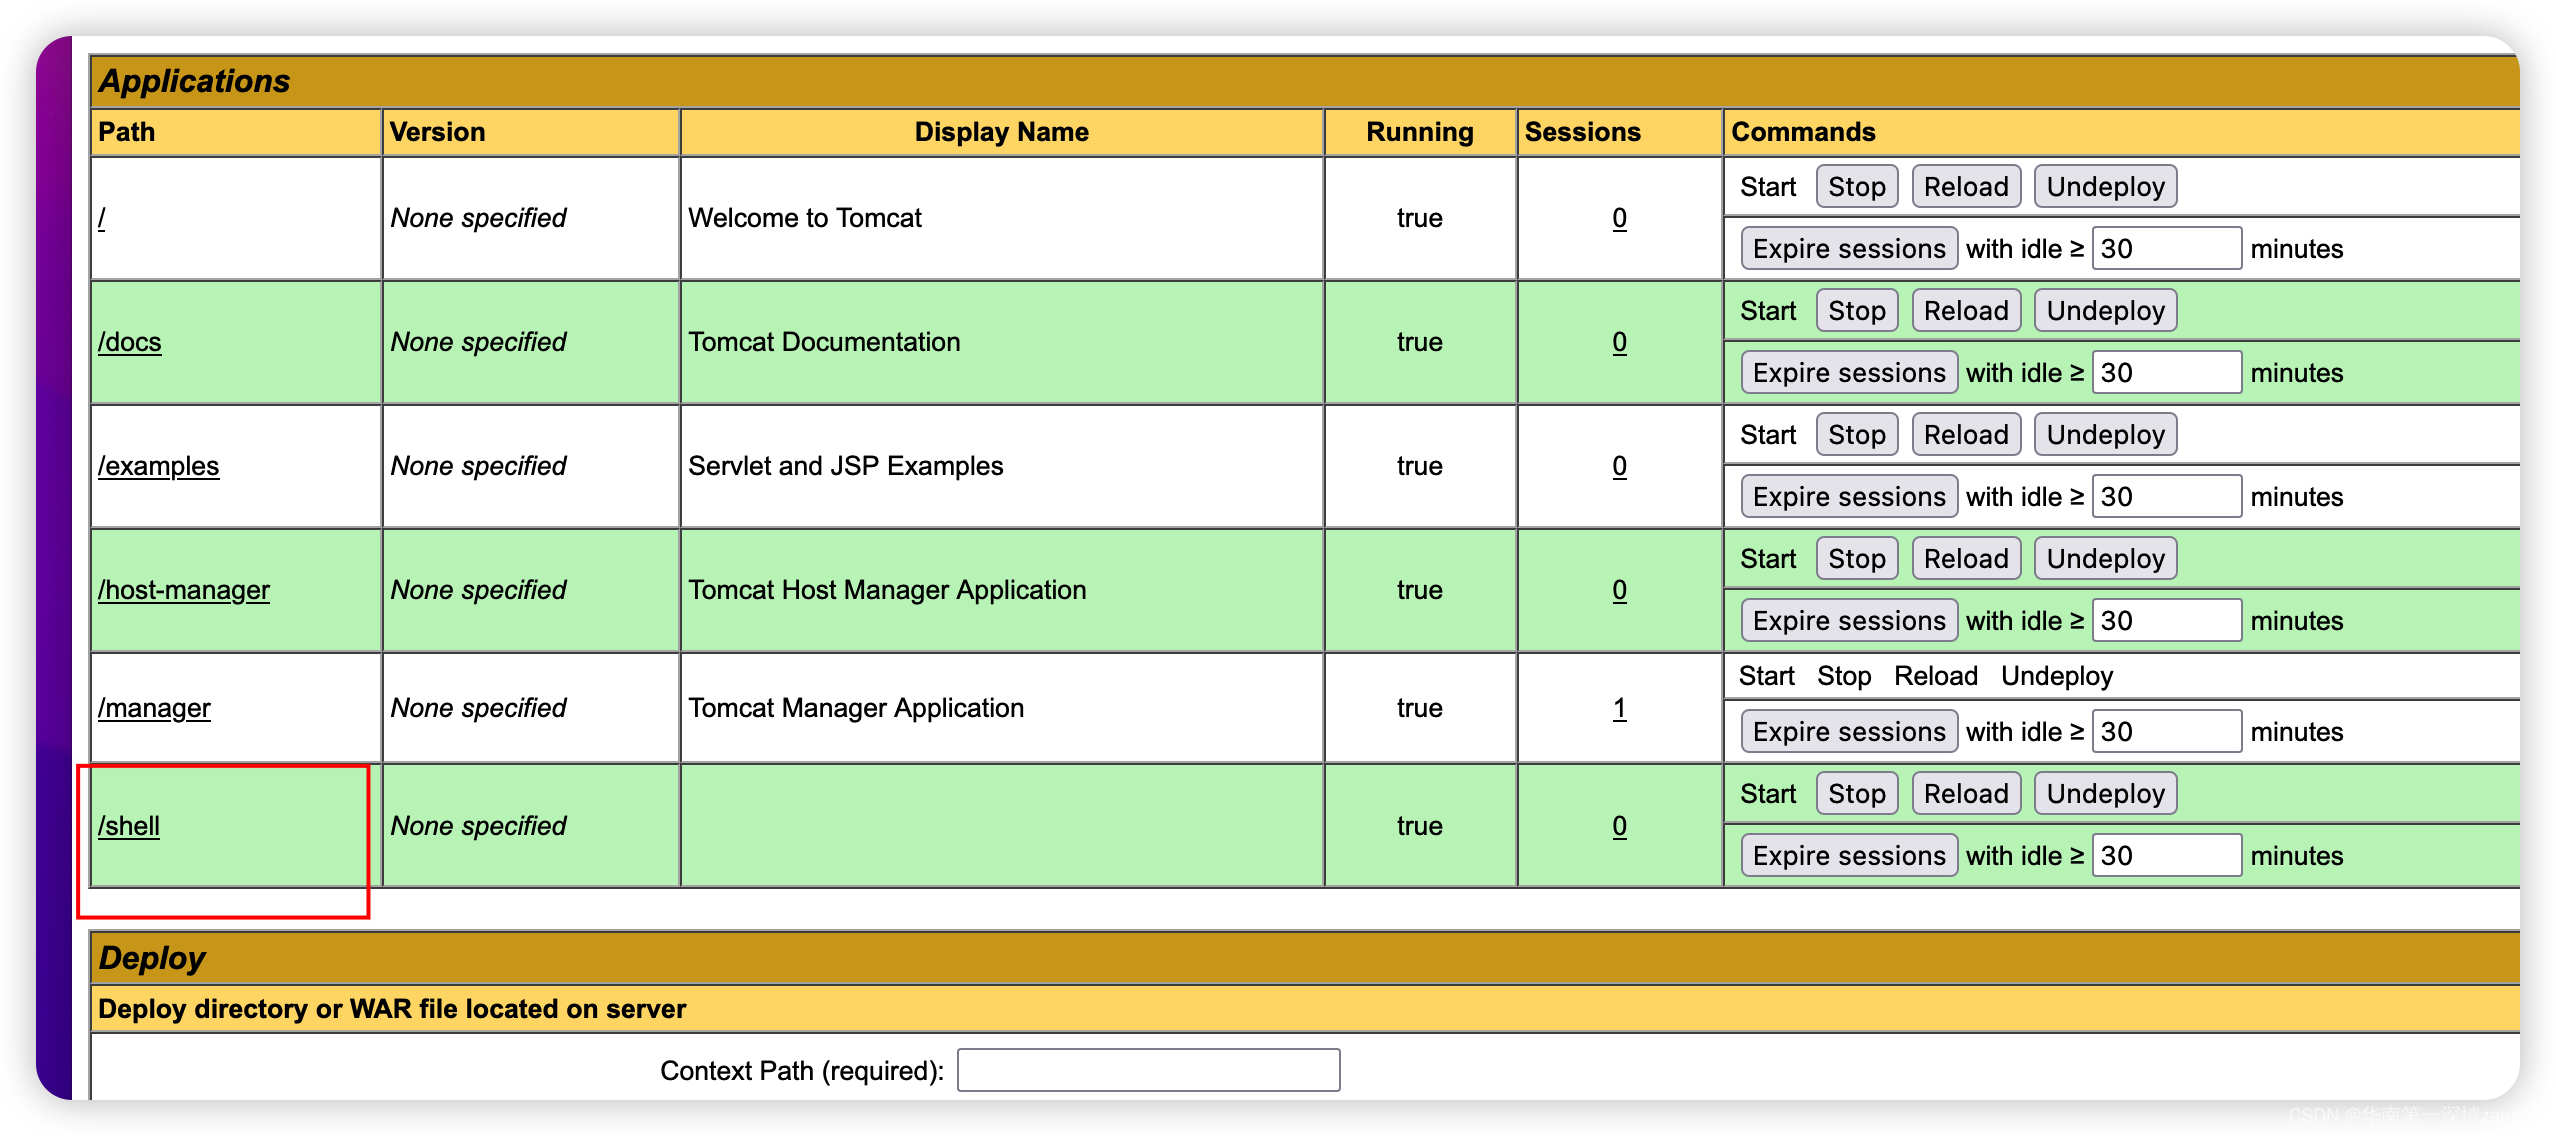The width and height of the screenshot is (2556, 1136).
Task: Reload the root / application
Action: (x=1966, y=187)
